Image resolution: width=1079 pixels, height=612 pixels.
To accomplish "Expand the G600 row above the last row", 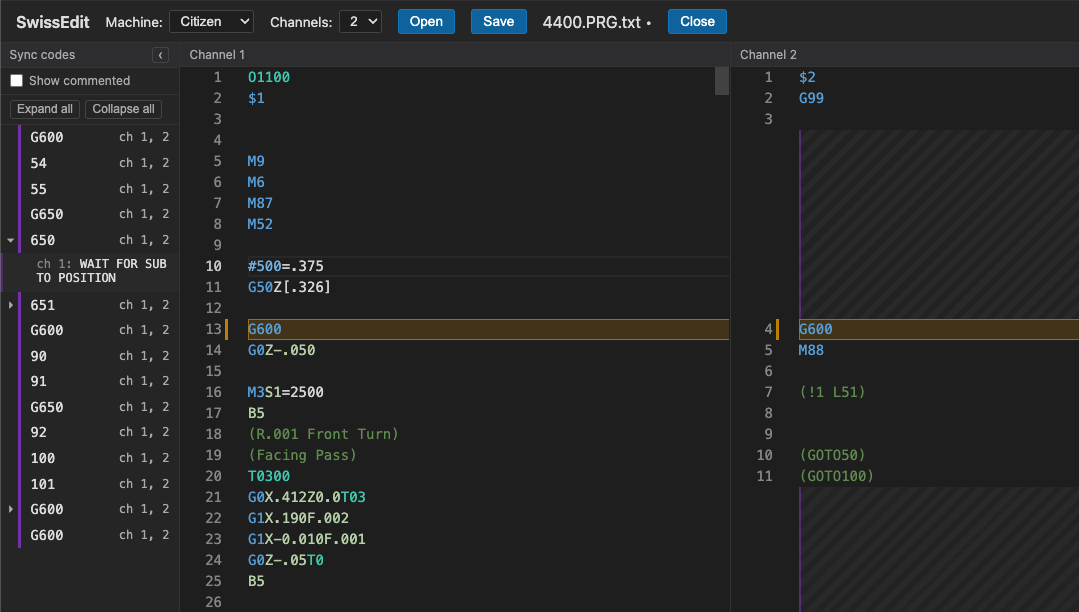I will 10,509.
